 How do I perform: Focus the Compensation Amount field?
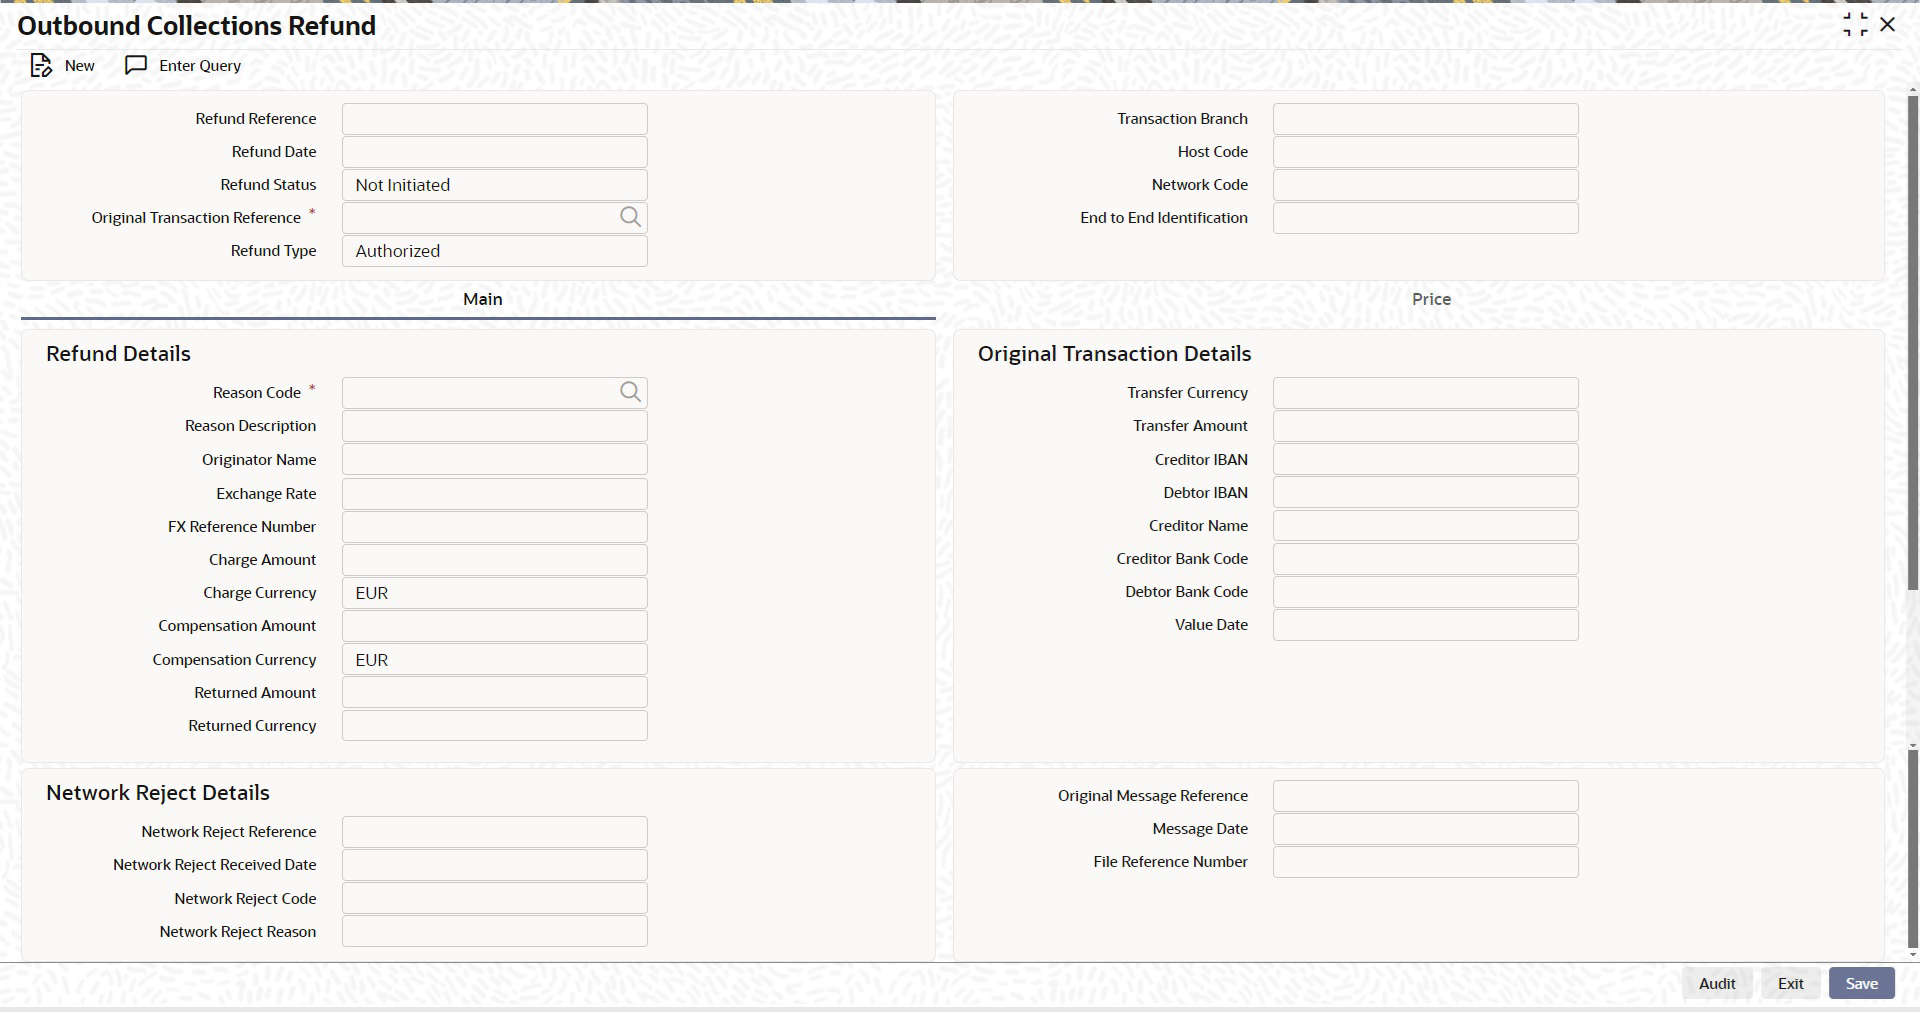[x=495, y=626]
